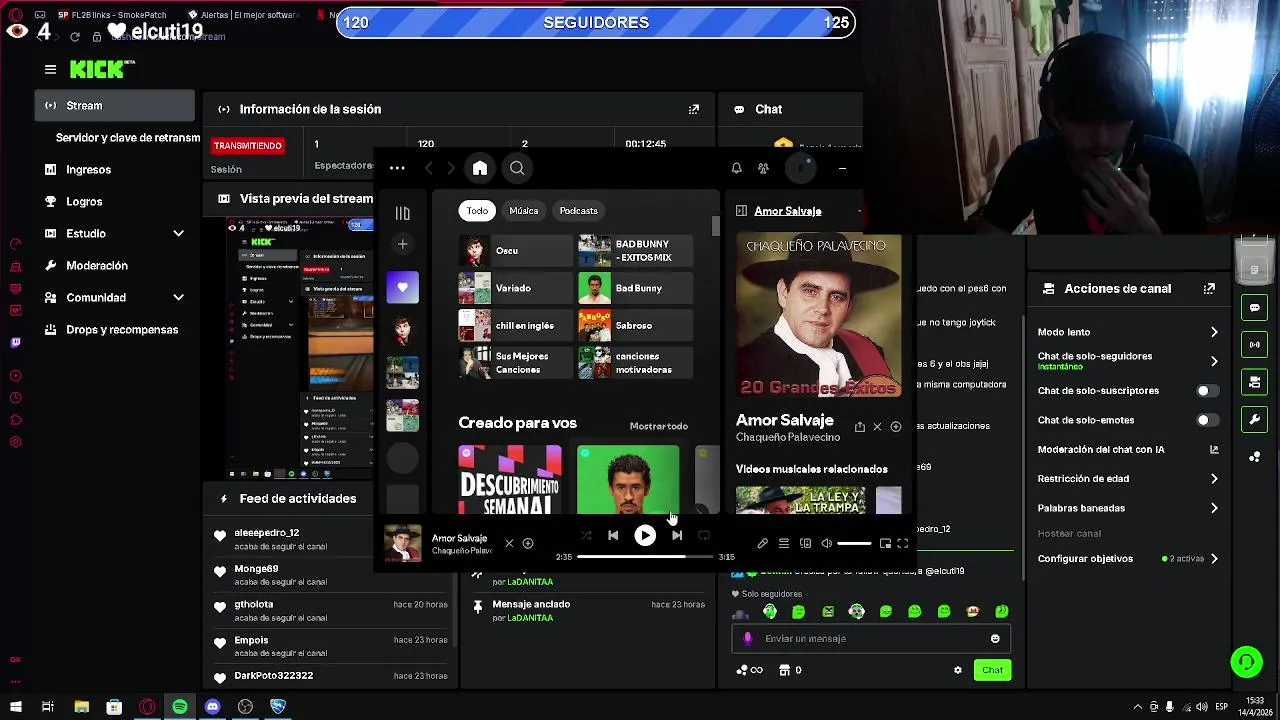Open Descubrimiento Semanal card

pos(510,480)
